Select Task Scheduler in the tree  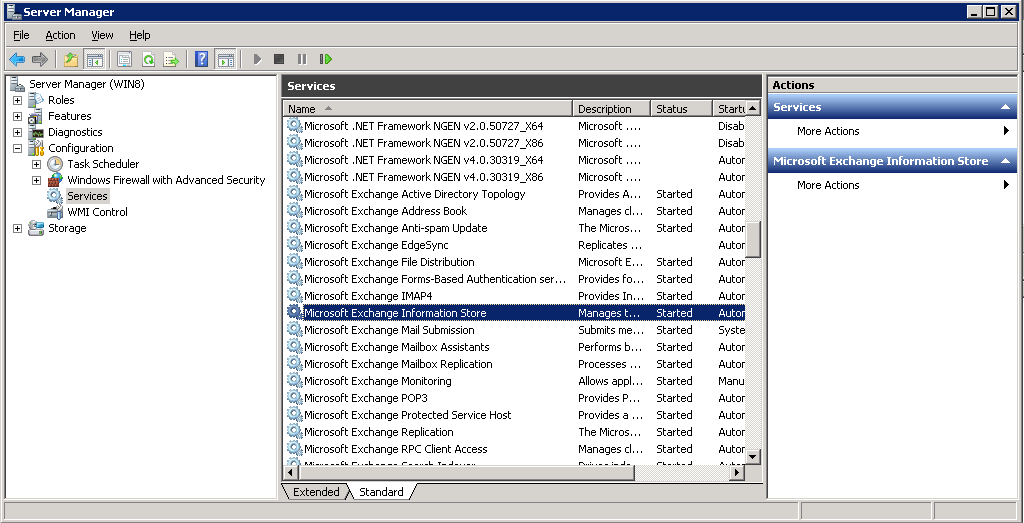(x=103, y=164)
